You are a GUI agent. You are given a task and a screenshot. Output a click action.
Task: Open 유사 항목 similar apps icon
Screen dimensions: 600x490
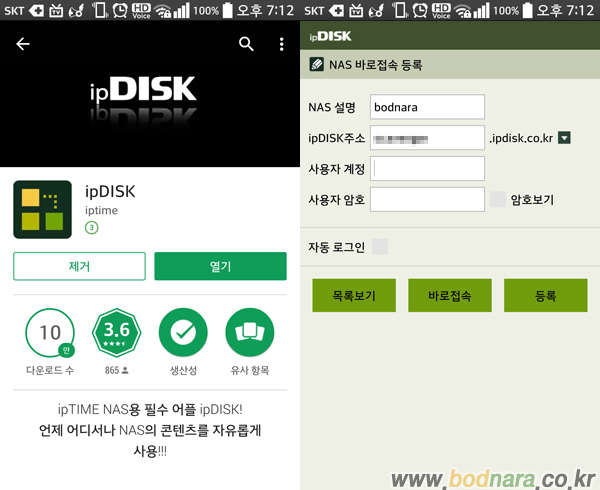point(250,334)
